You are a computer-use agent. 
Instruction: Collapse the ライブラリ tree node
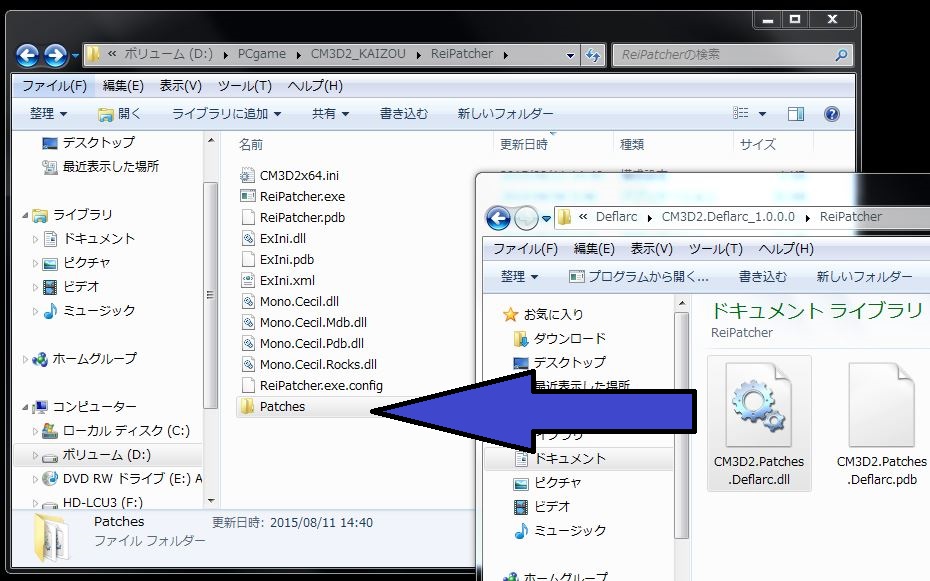tap(25, 215)
